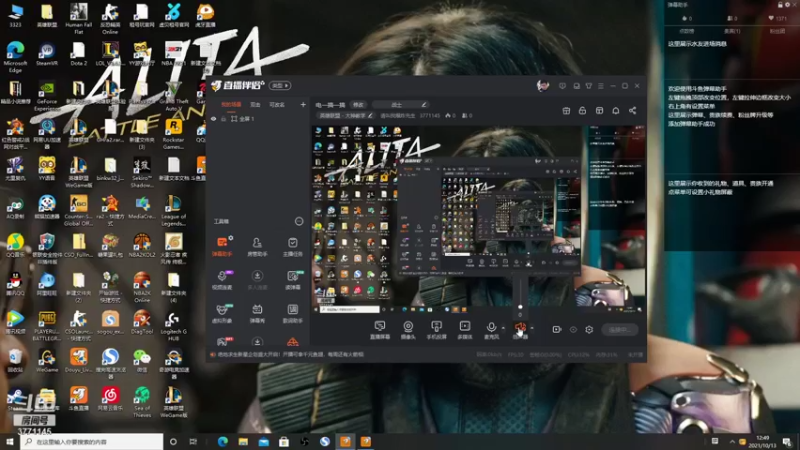This screenshot has width=800, height=450.
Task: Open the skin shirt icon in title bar
Action: (589, 86)
